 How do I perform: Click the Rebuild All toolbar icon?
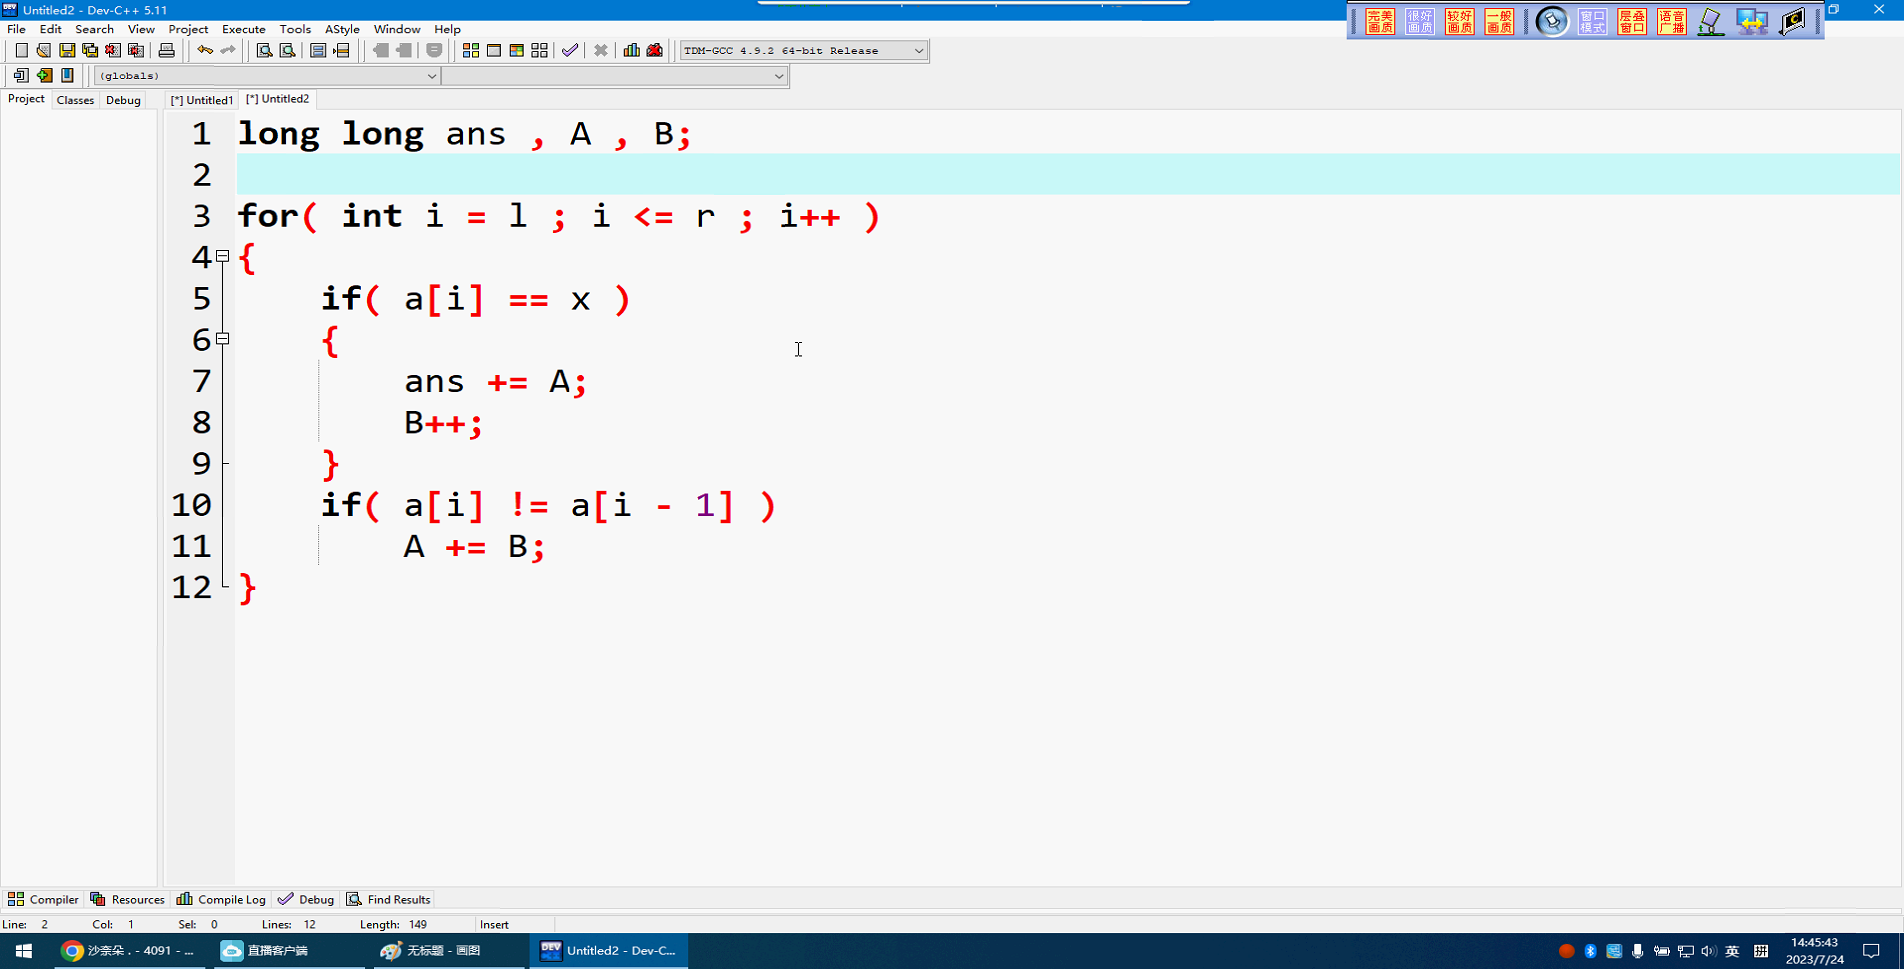(540, 50)
